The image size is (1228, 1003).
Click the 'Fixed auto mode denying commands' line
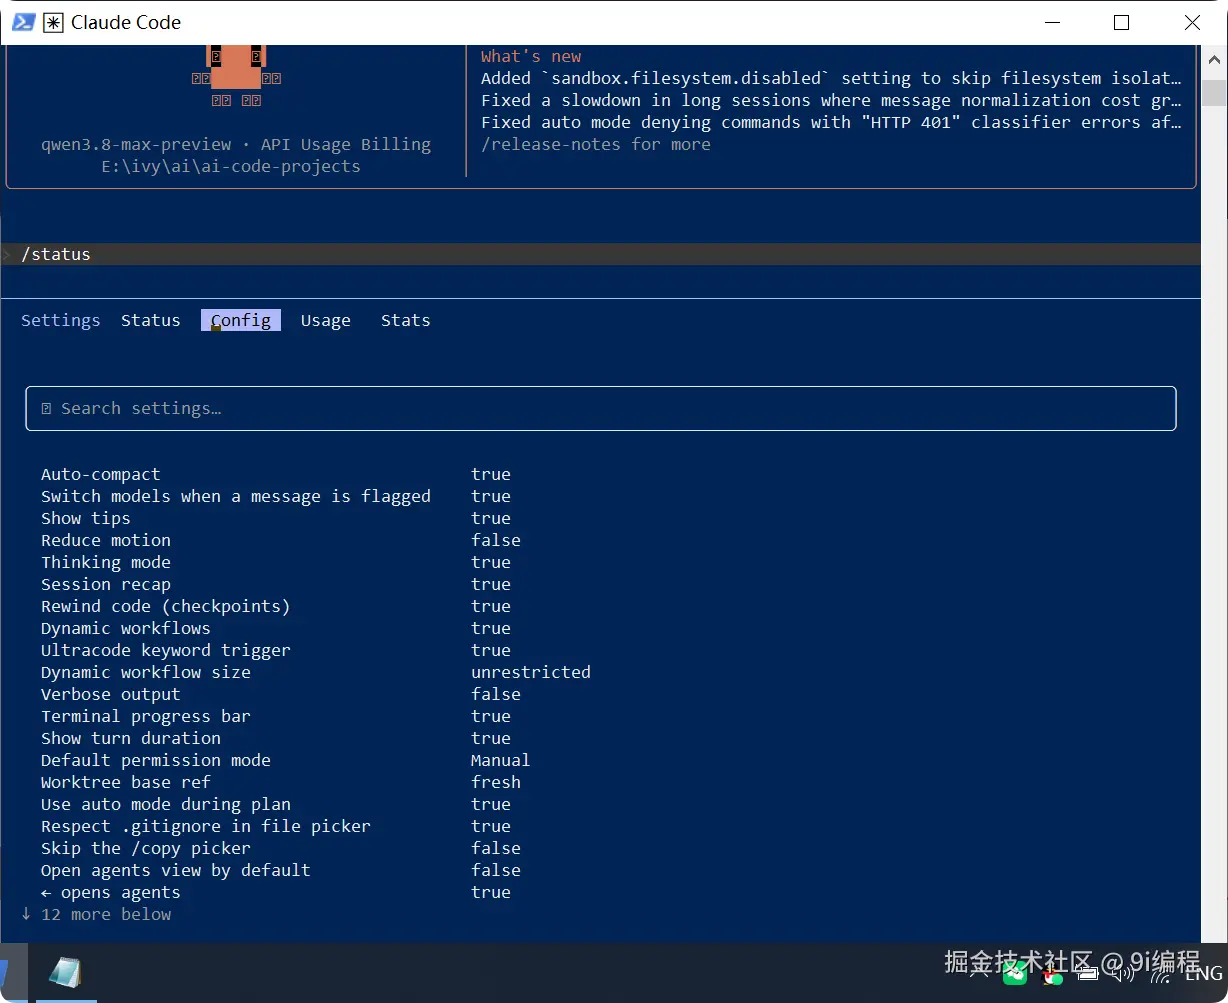click(831, 122)
